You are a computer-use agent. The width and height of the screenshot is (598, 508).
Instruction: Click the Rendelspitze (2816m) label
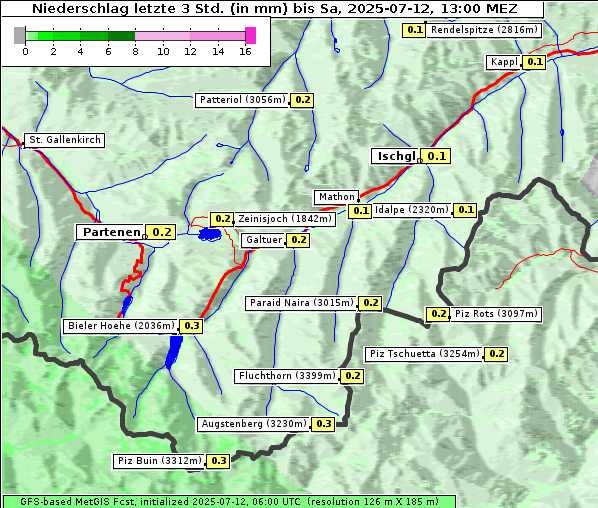(484, 30)
